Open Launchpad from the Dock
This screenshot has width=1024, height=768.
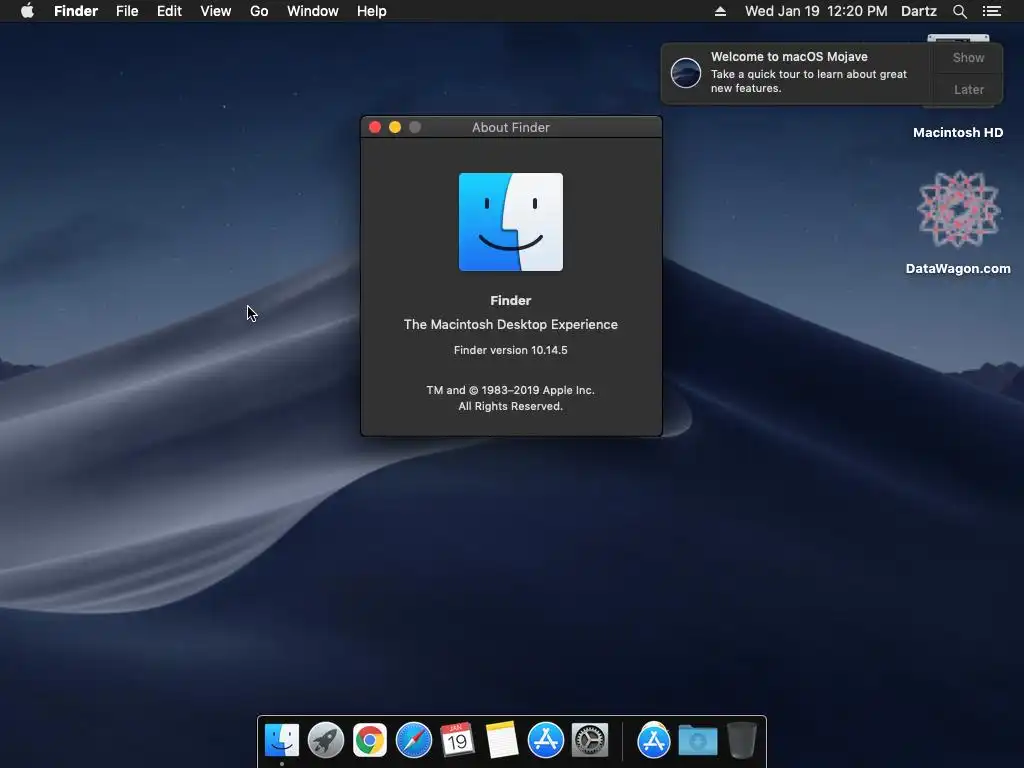326,740
